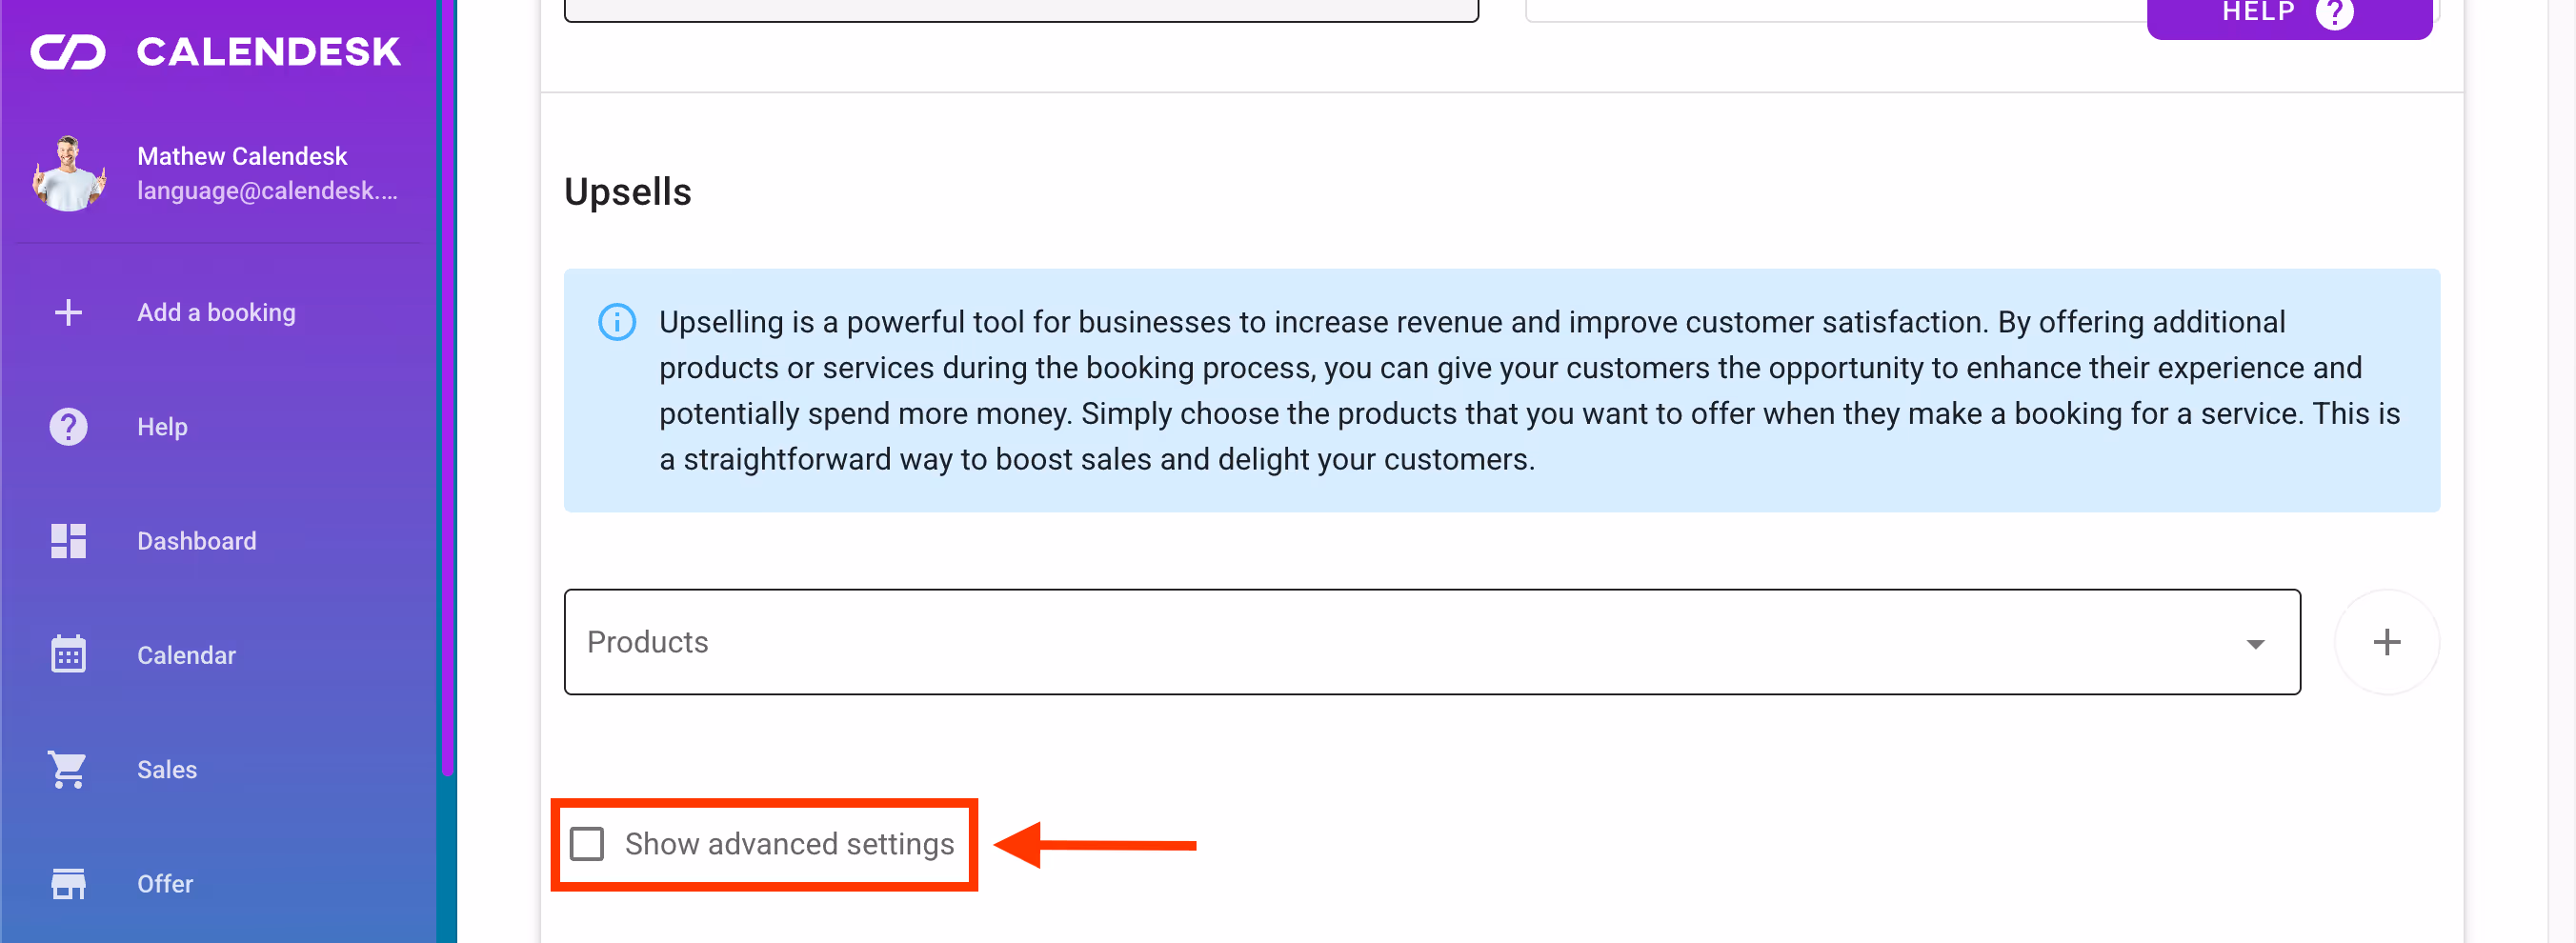This screenshot has width=2576, height=943.
Task: Click the Offer storefront icon
Action: click(67, 884)
